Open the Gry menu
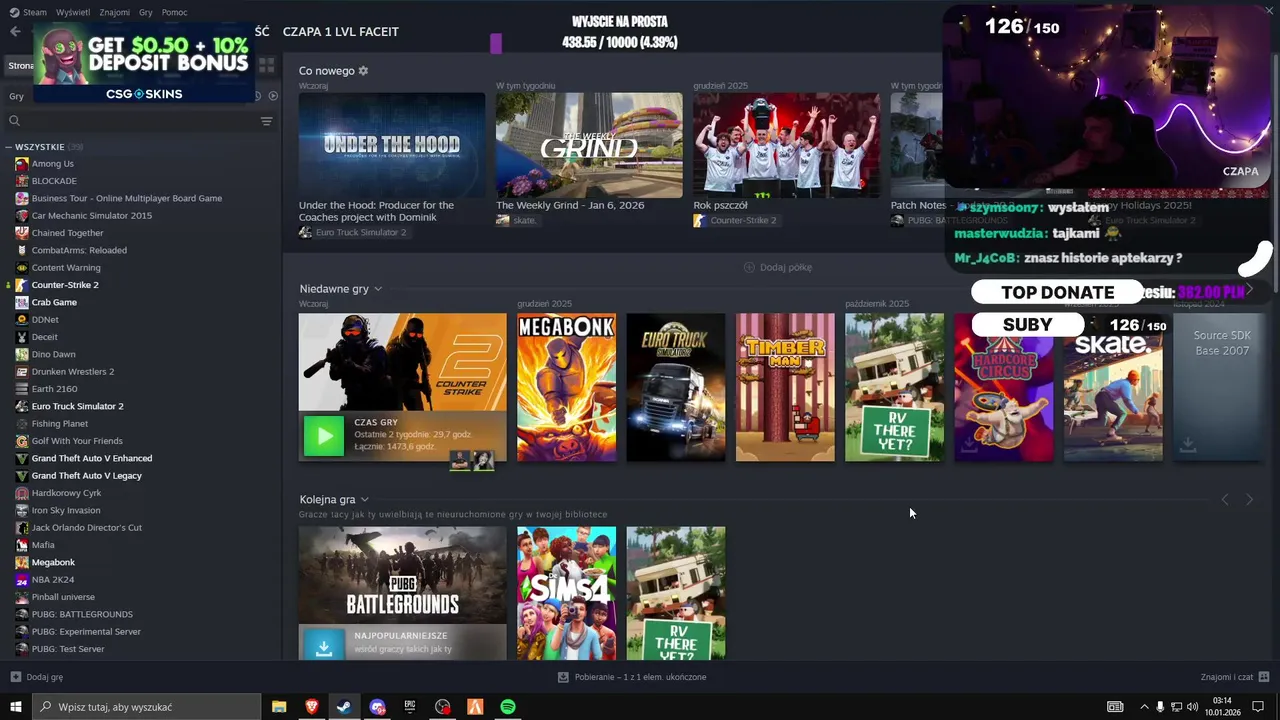The width and height of the screenshot is (1280, 720). 146,12
